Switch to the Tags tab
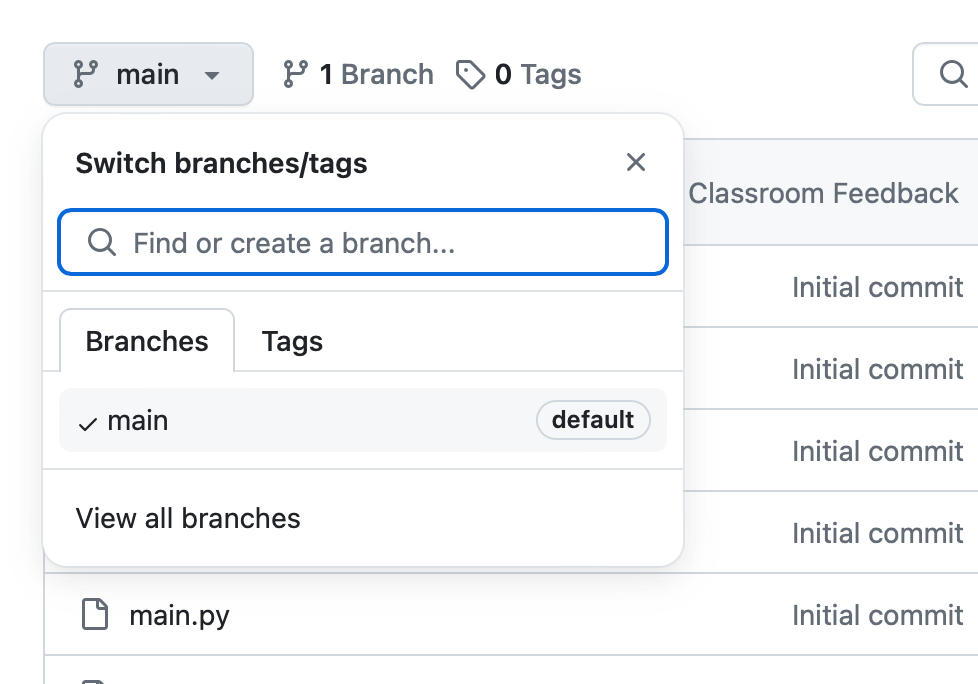Image resolution: width=978 pixels, height=684 pixels. click(292, 341)
